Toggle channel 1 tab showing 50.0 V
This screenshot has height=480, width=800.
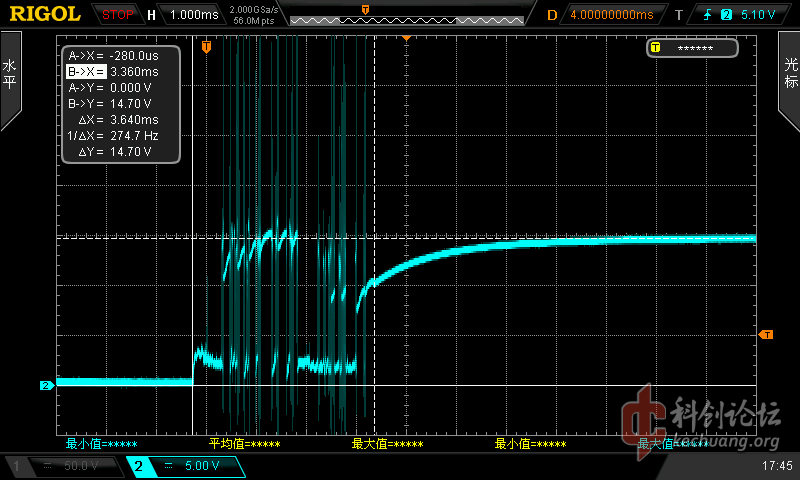tap(62, 466)
